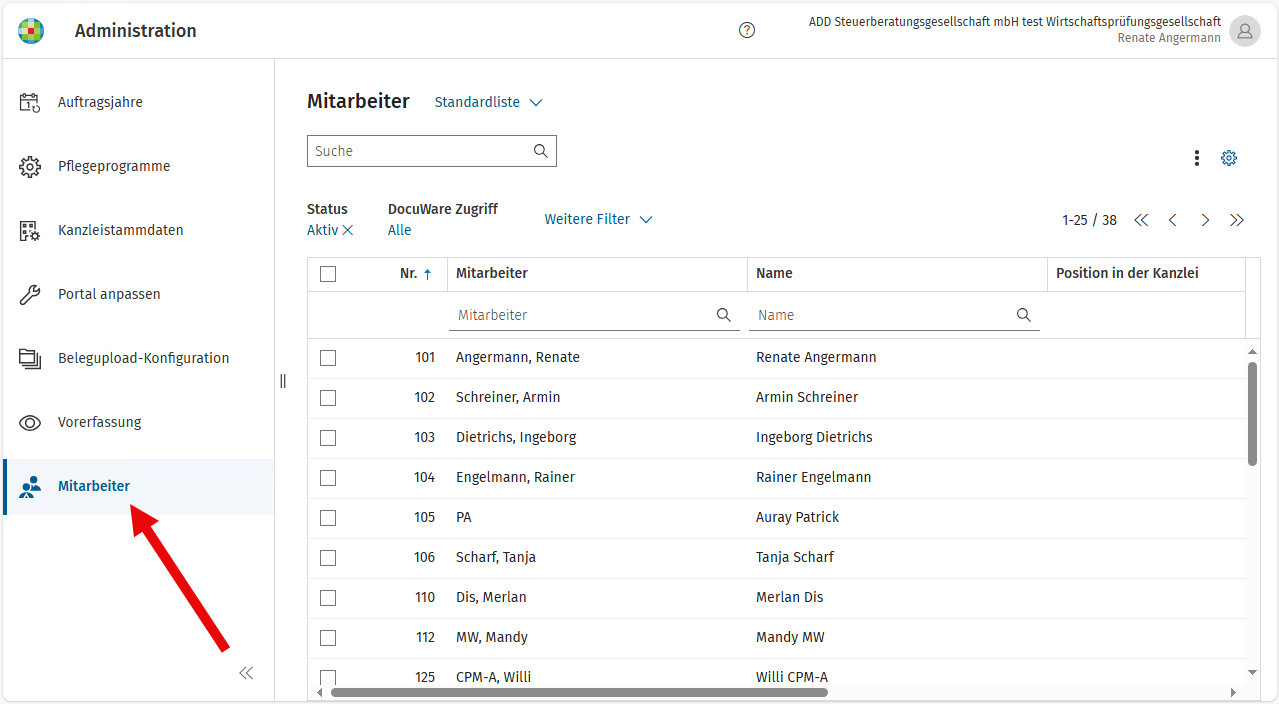
Task: Click the cell CPM-A, Willi
Action: [x=494, y=677]
